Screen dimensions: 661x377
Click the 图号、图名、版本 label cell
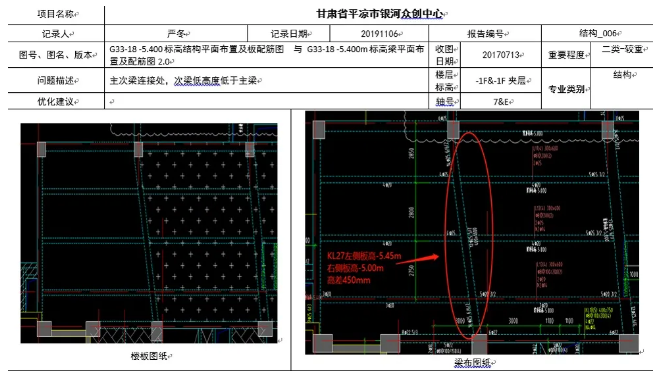(x=56, y=55)
